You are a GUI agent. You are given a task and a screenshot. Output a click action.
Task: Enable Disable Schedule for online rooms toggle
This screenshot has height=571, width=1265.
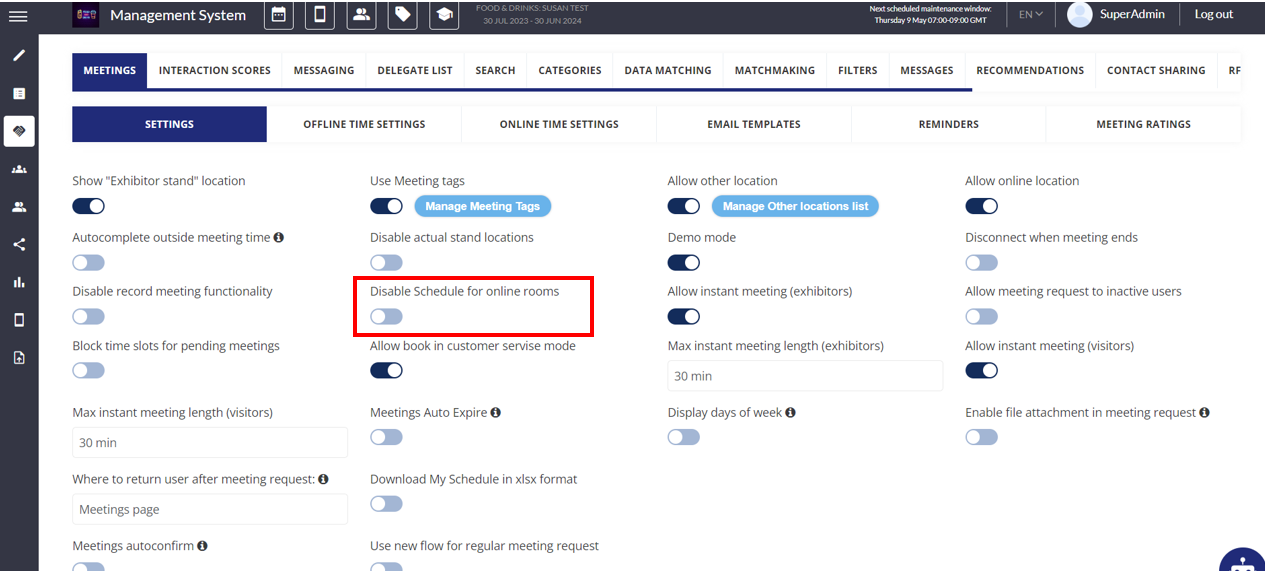pos(386,317)
